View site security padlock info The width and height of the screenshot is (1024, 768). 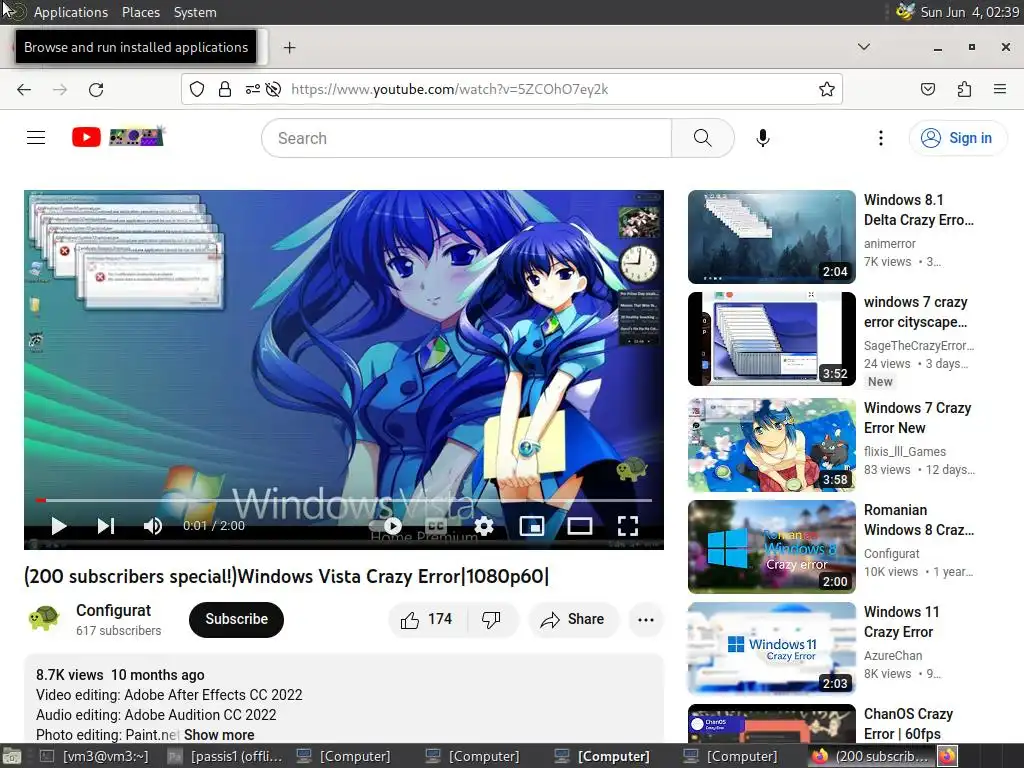pyautogui.click(x=225, y=89)
